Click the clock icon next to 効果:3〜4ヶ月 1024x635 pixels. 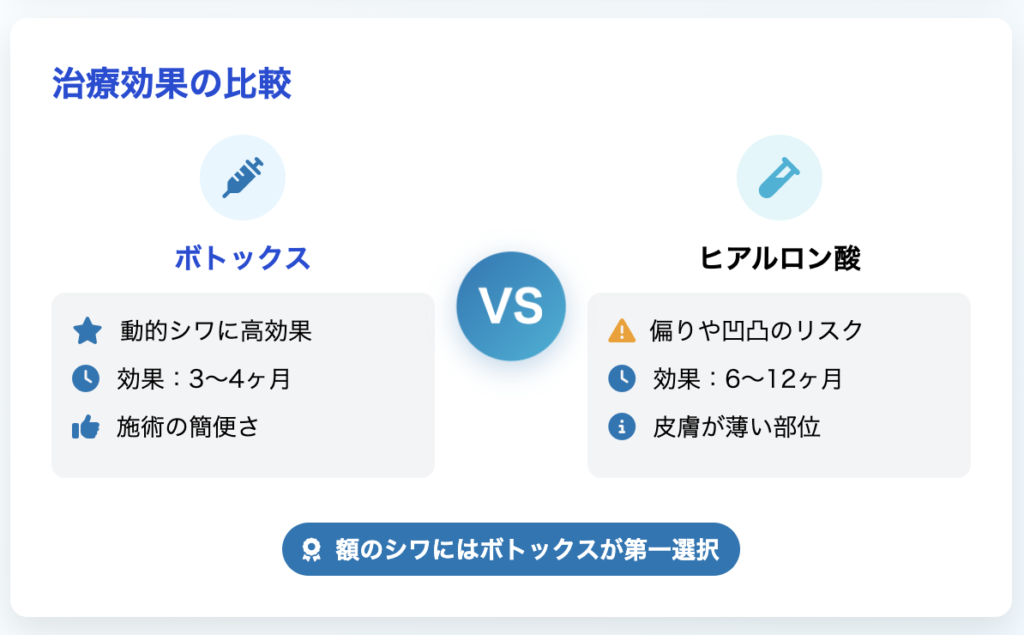pyautogui.click(x=86, y=378)
